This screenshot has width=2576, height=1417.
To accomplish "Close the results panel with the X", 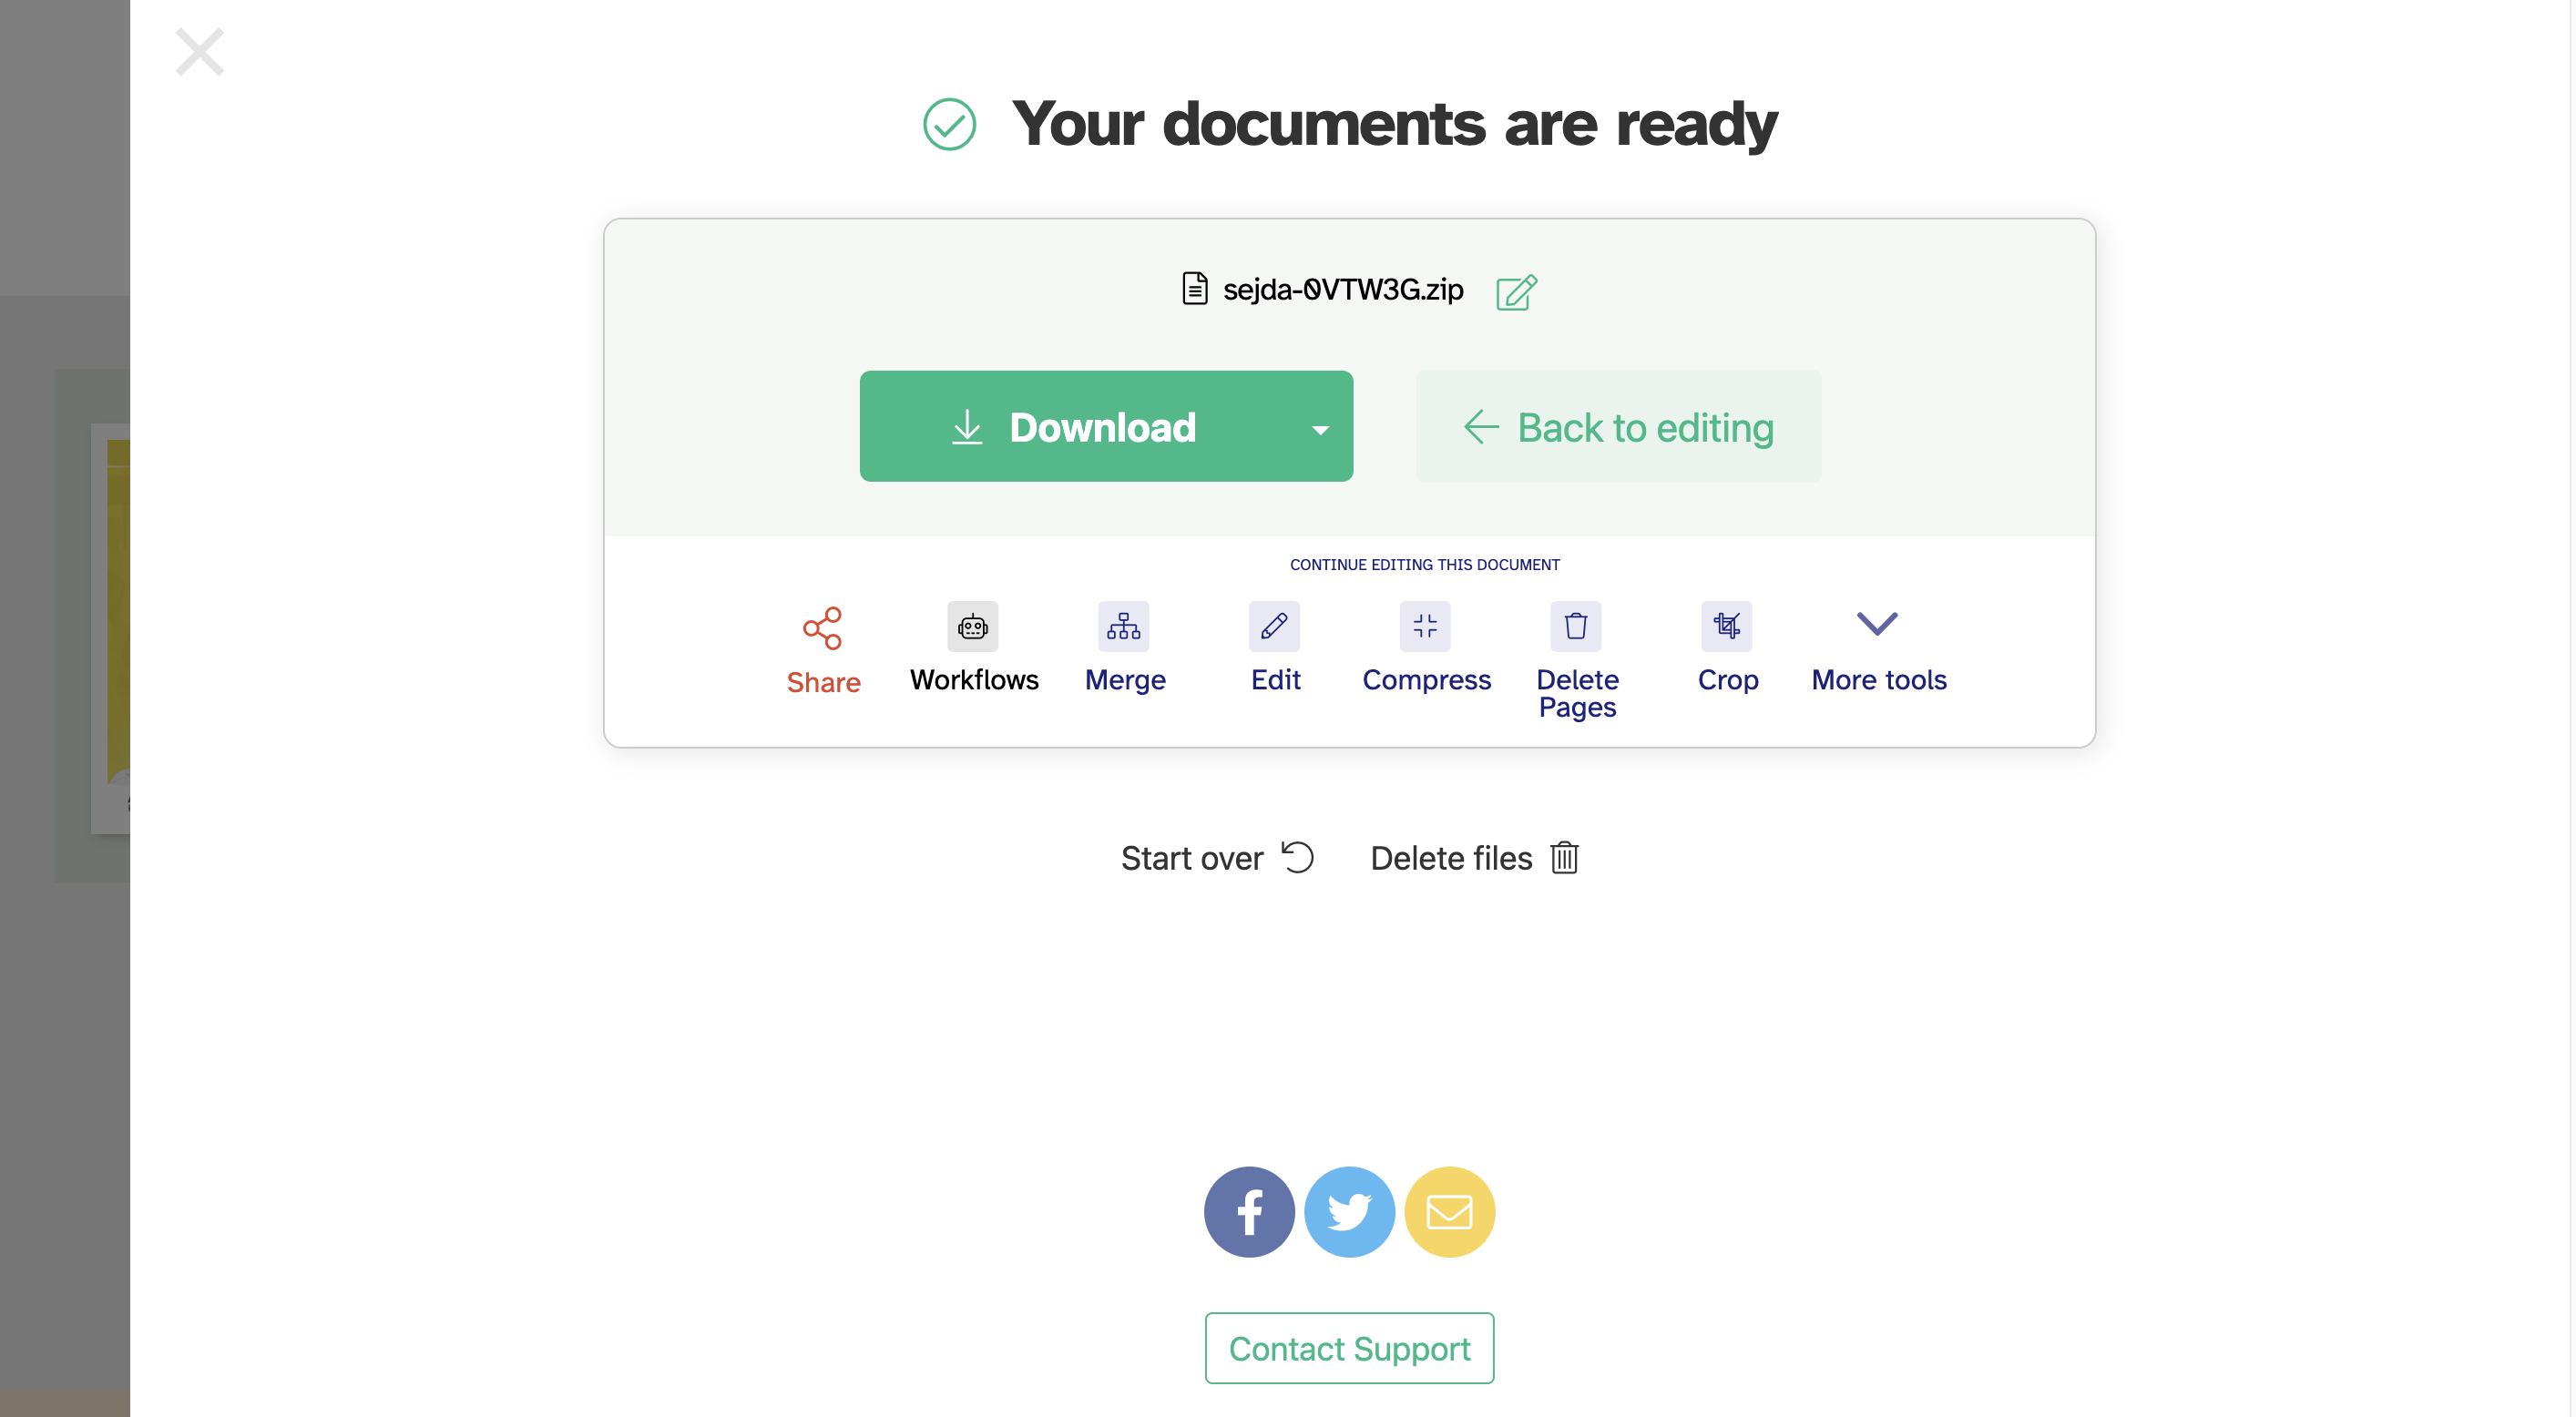I will tap(200, 52).
